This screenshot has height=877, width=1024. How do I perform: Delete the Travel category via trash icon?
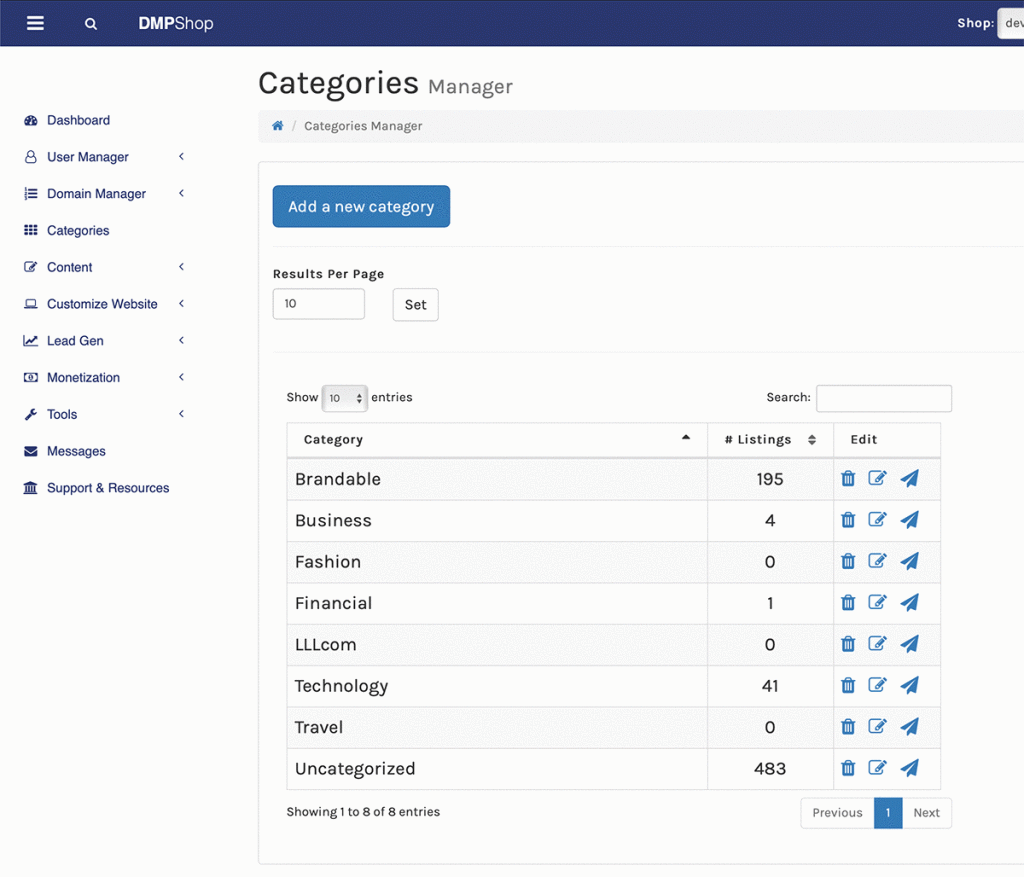848,727
